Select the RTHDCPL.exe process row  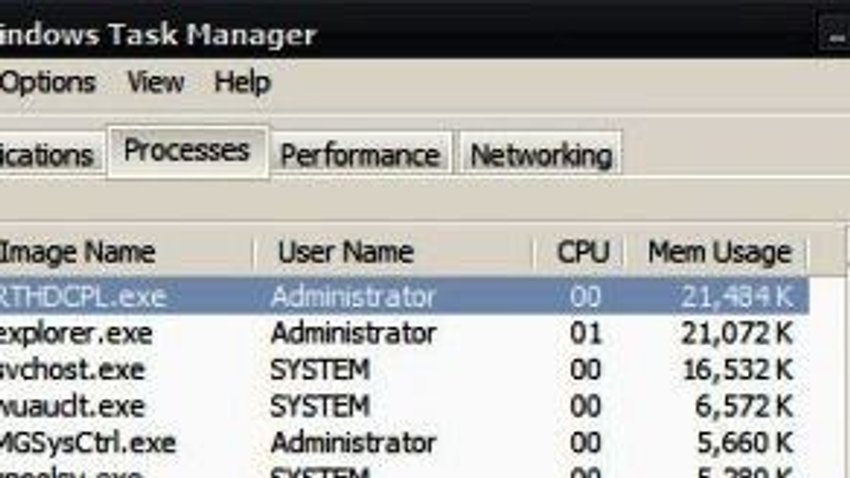pos(404,296)
